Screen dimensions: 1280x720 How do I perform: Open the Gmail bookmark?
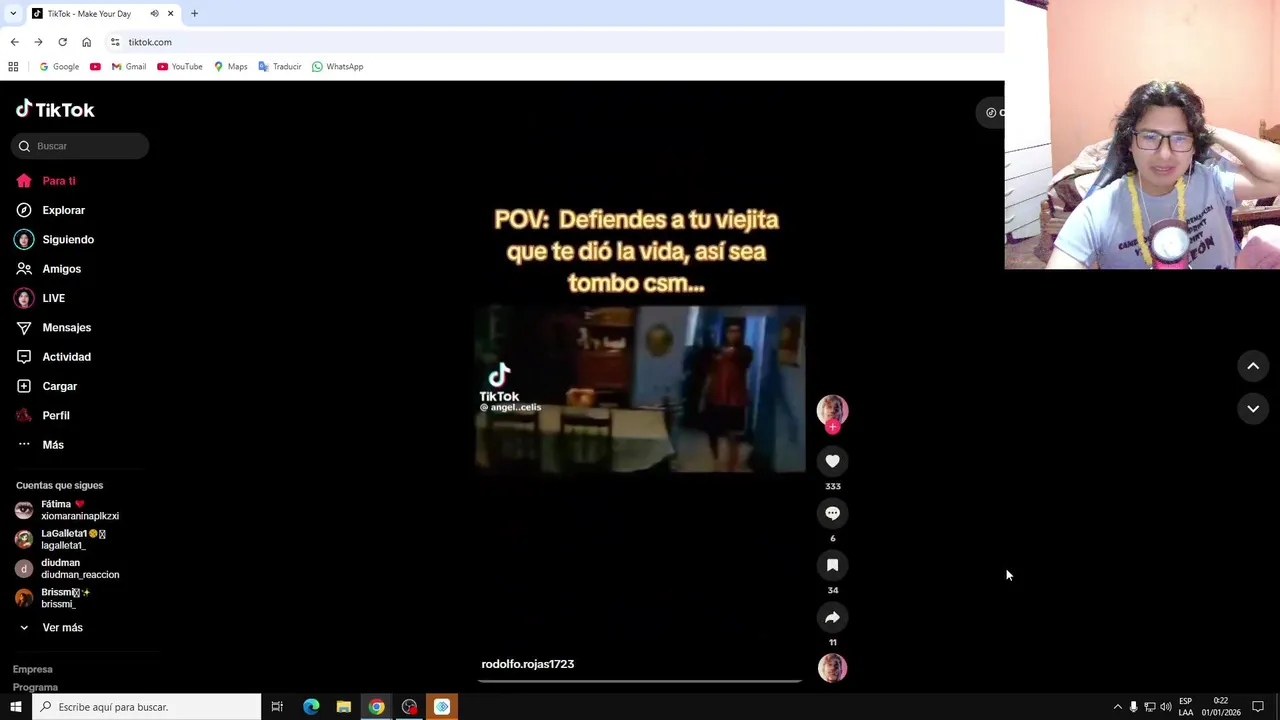click(x=129, y=67)
